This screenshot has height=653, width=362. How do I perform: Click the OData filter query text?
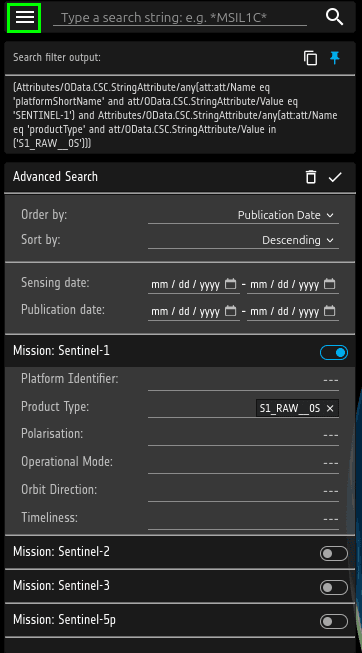[175, 115]
